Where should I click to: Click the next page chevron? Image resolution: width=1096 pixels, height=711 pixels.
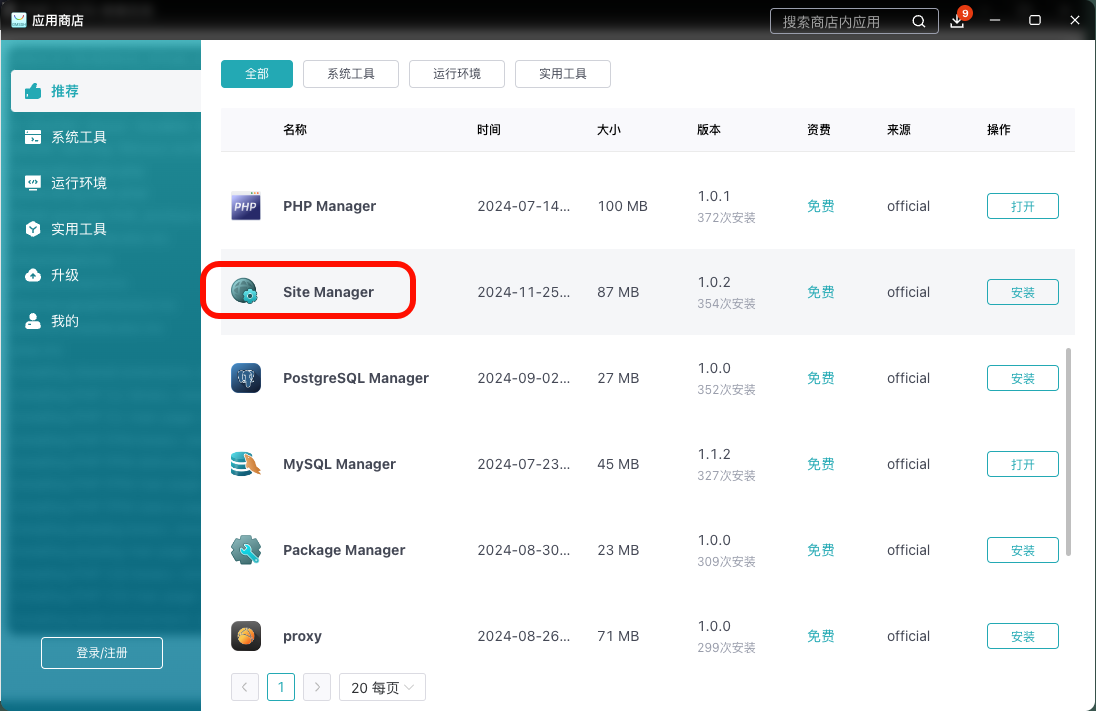pyautogui.click(x=317, y=687)
